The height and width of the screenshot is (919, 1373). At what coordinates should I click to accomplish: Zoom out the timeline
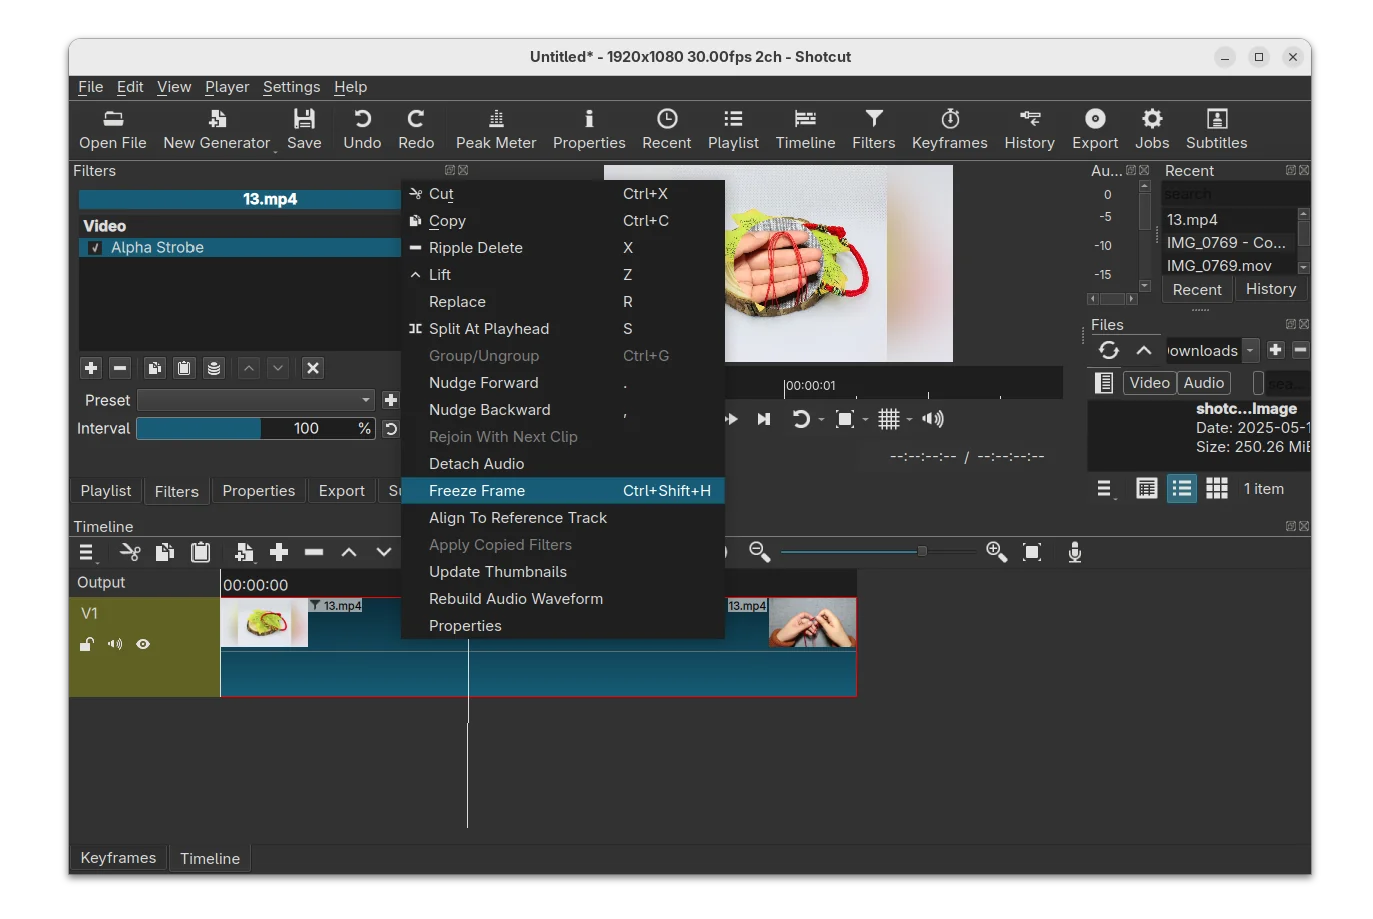(x=759, y=552)
